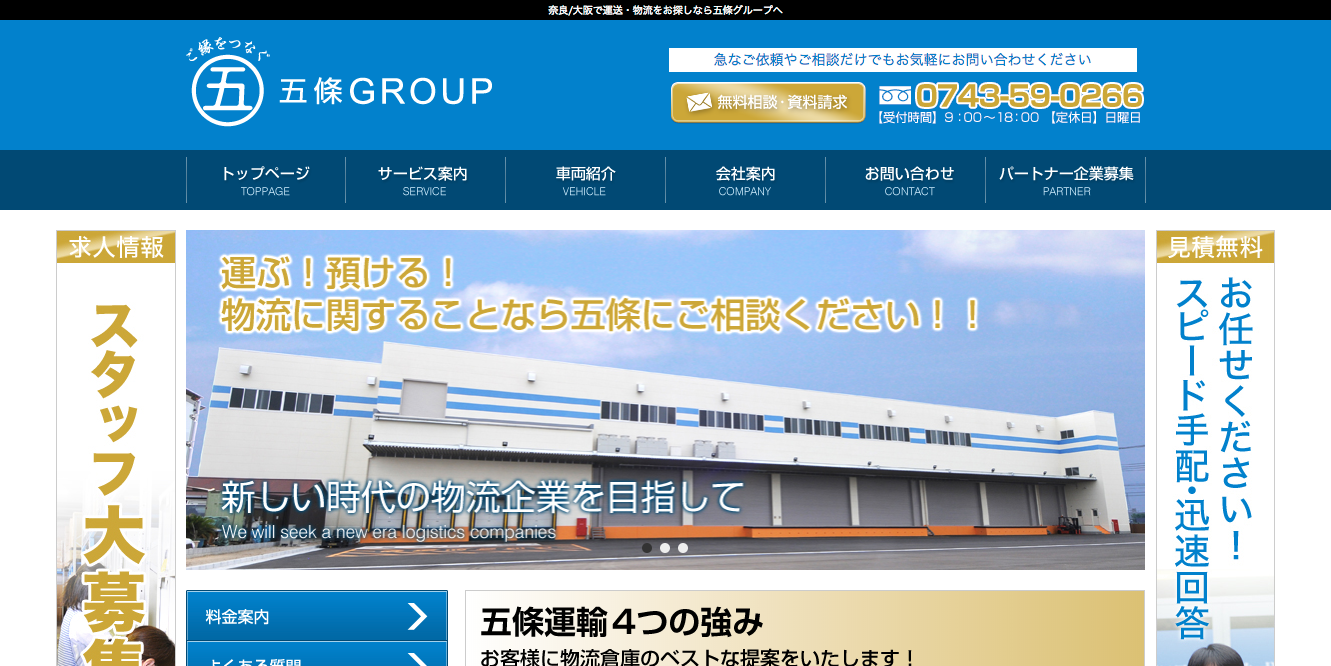Viewport: 1331px width, 666px height.
Task: Click the 五條運輸4つの強み heading banner
Action: click(x=805, y=628)
